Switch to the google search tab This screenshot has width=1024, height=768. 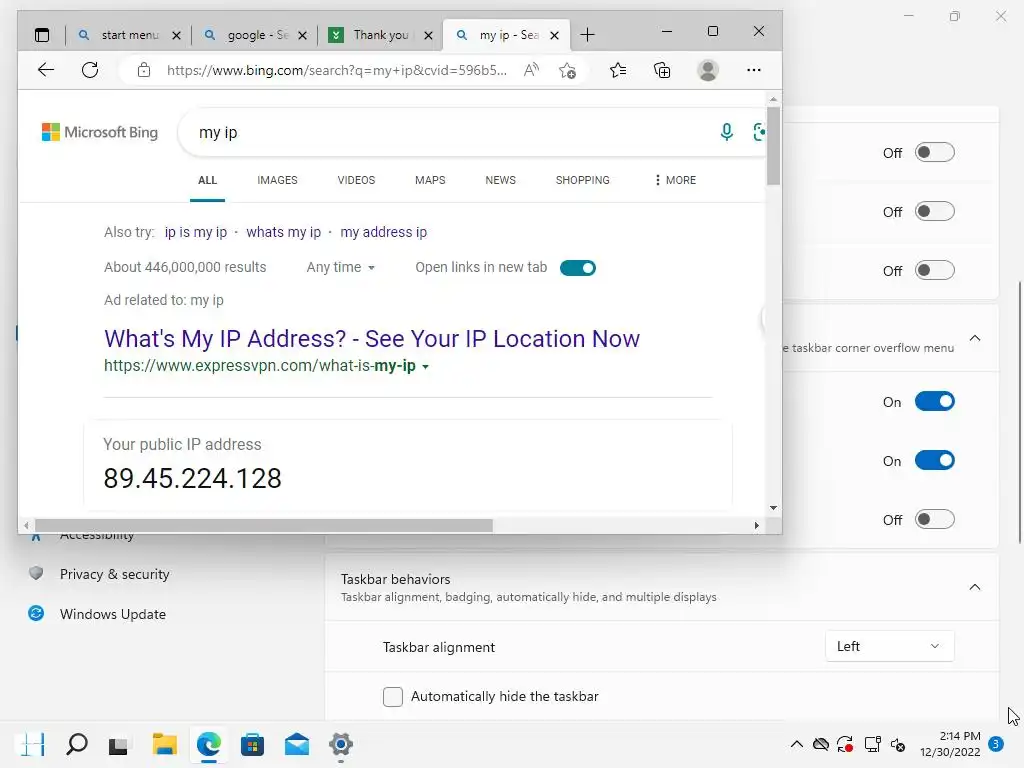(255, 35)
